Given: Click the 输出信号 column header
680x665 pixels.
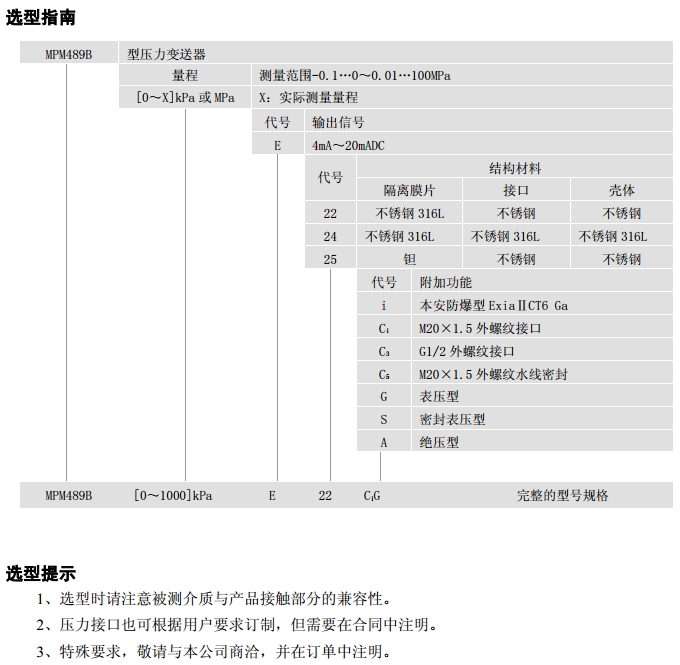Looking at the screenshot, I should tap(338, 122).
